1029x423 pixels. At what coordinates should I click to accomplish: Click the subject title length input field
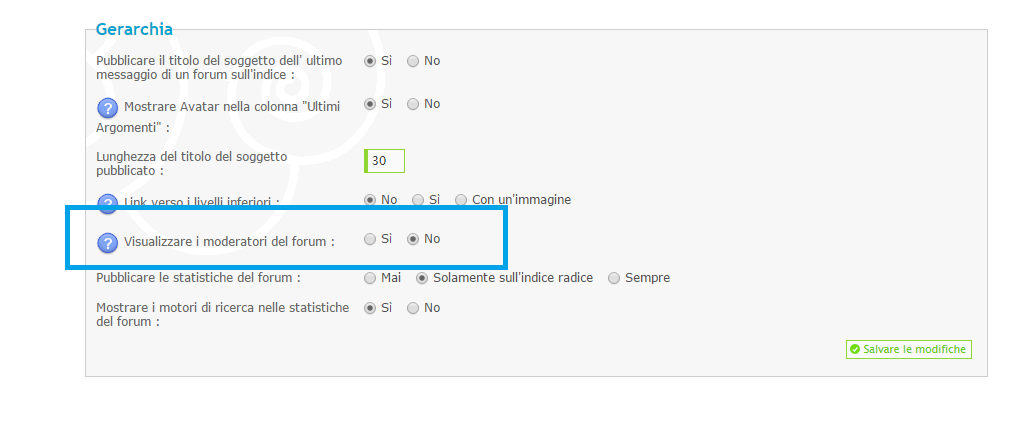385,161
